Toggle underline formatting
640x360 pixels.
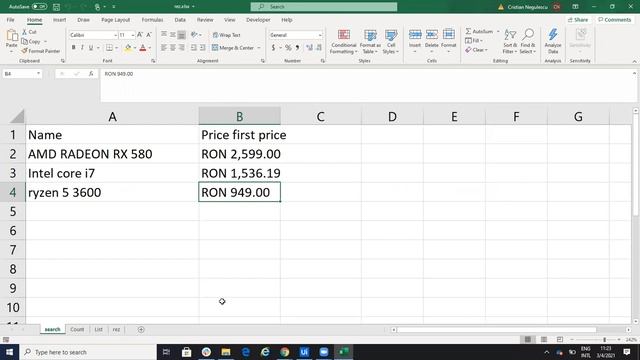click(91, 48)
